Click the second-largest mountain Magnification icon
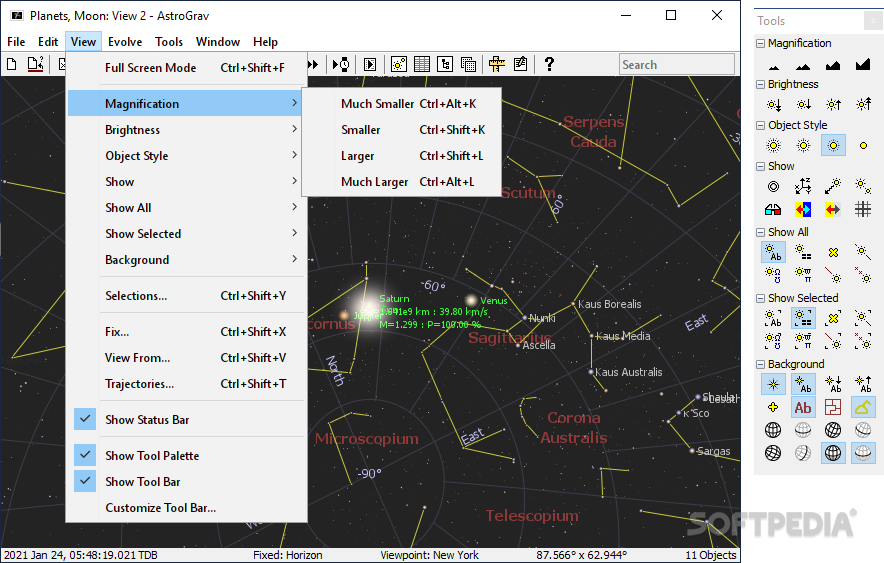The width and height of the screenshot is (884, 563). (x=833, y=65)
